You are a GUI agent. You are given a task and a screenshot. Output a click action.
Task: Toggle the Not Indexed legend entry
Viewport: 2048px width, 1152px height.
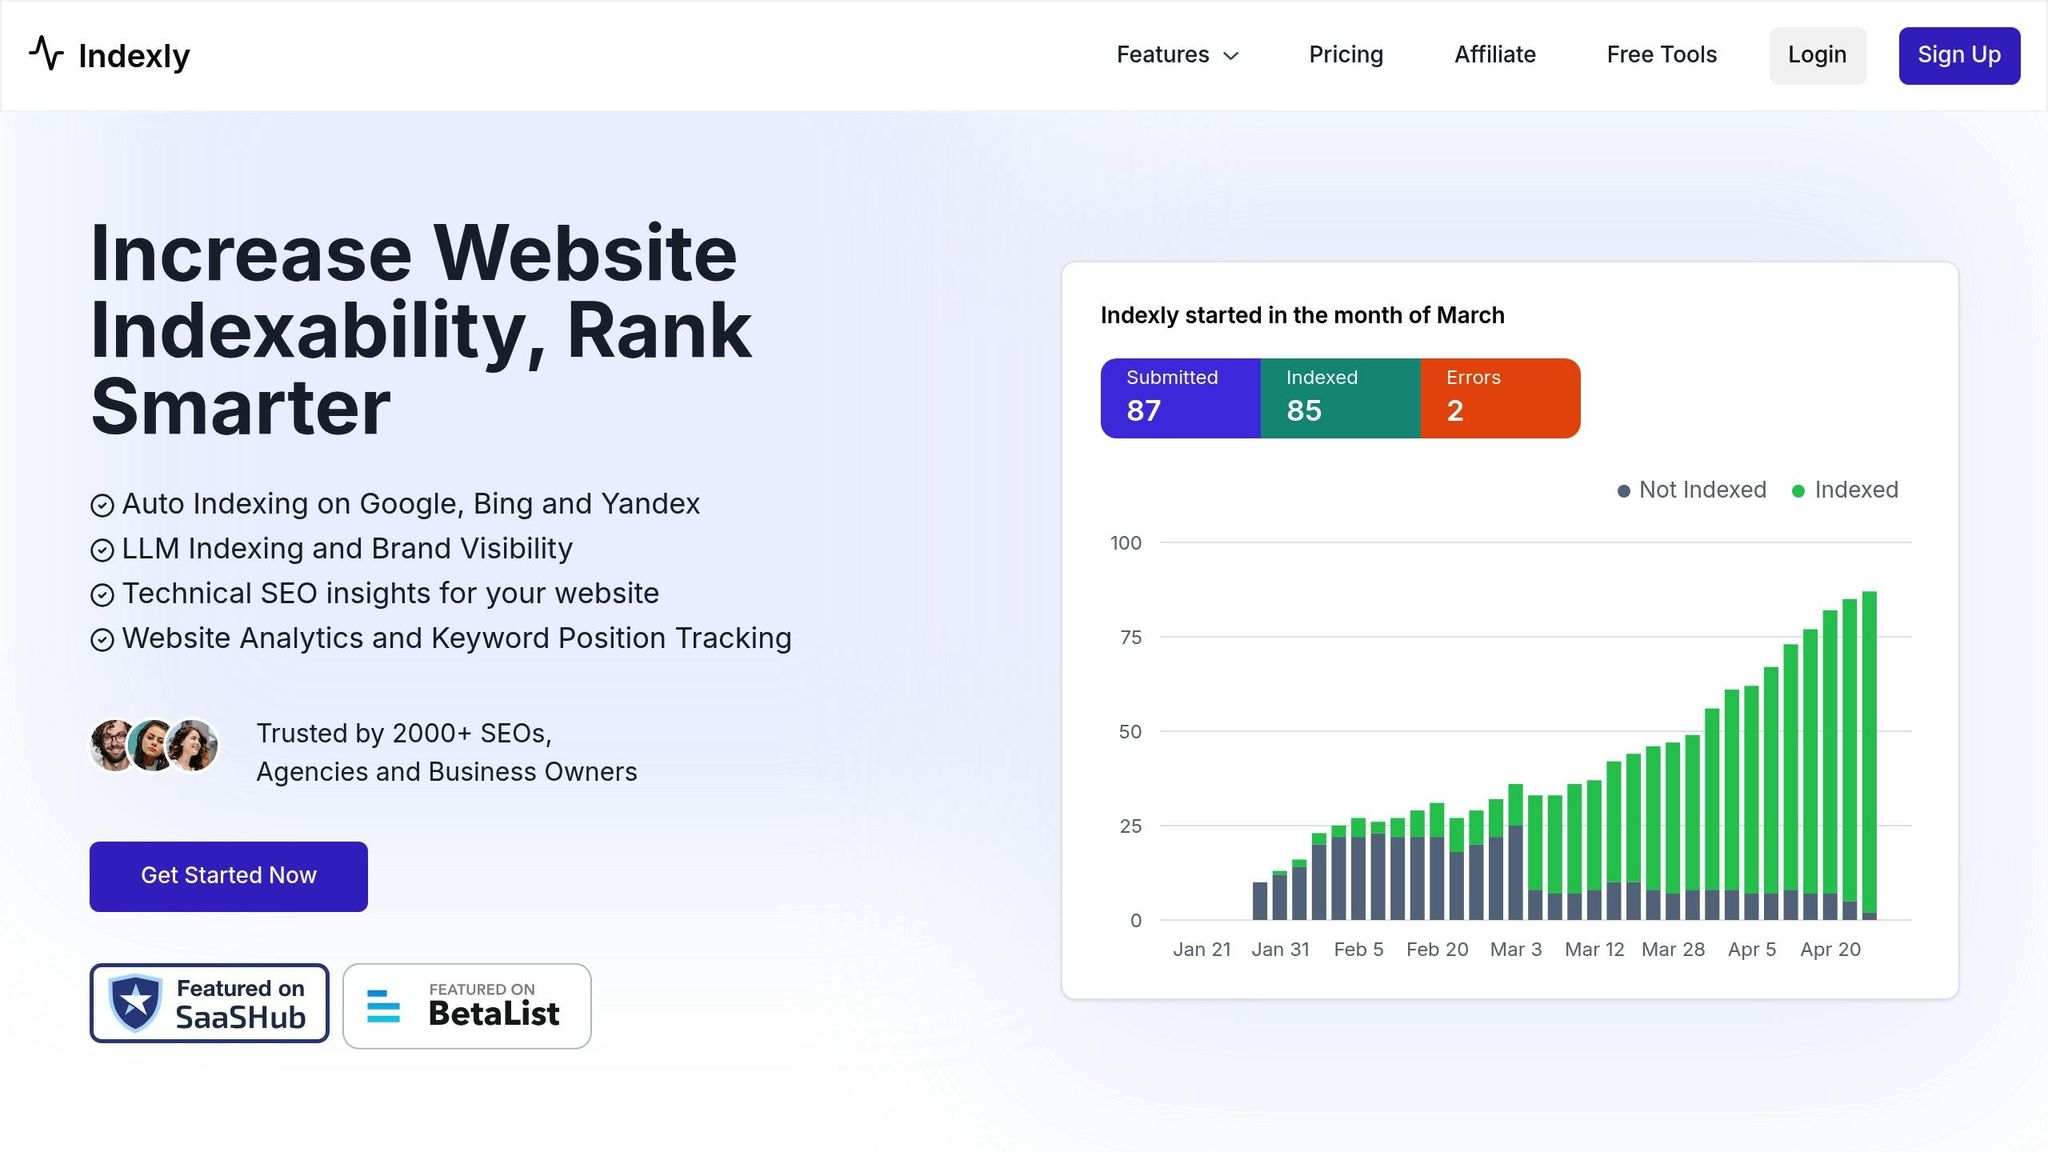[x=1690, y=490]
